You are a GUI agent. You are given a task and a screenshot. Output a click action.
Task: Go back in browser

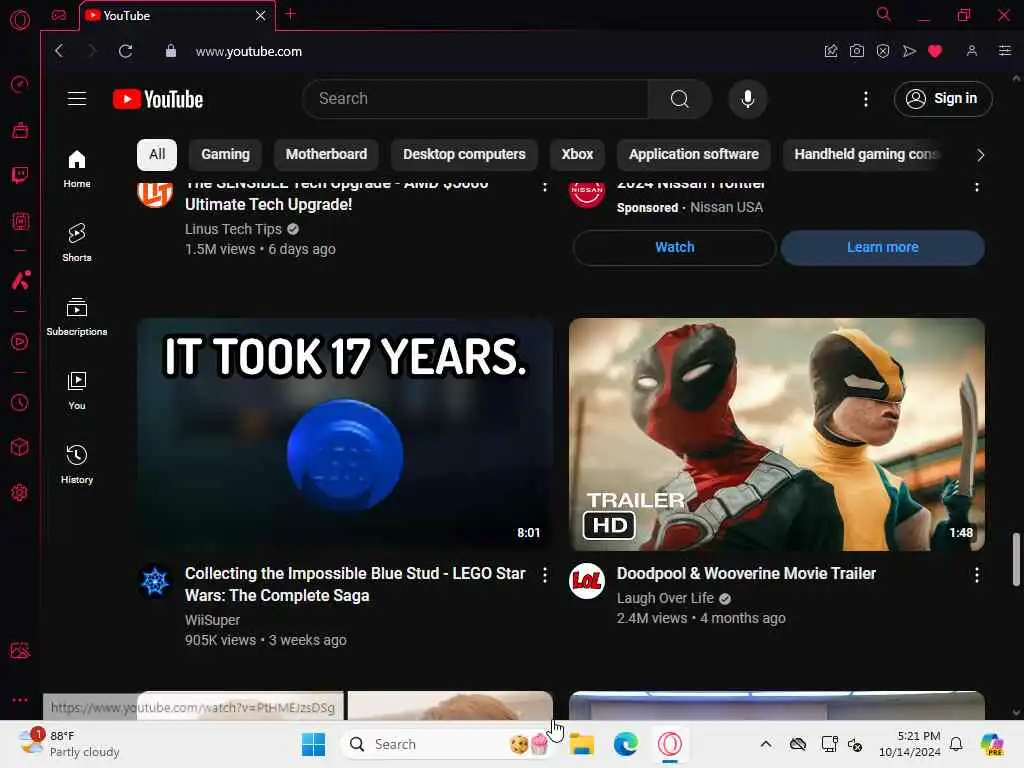click(59, 51)
